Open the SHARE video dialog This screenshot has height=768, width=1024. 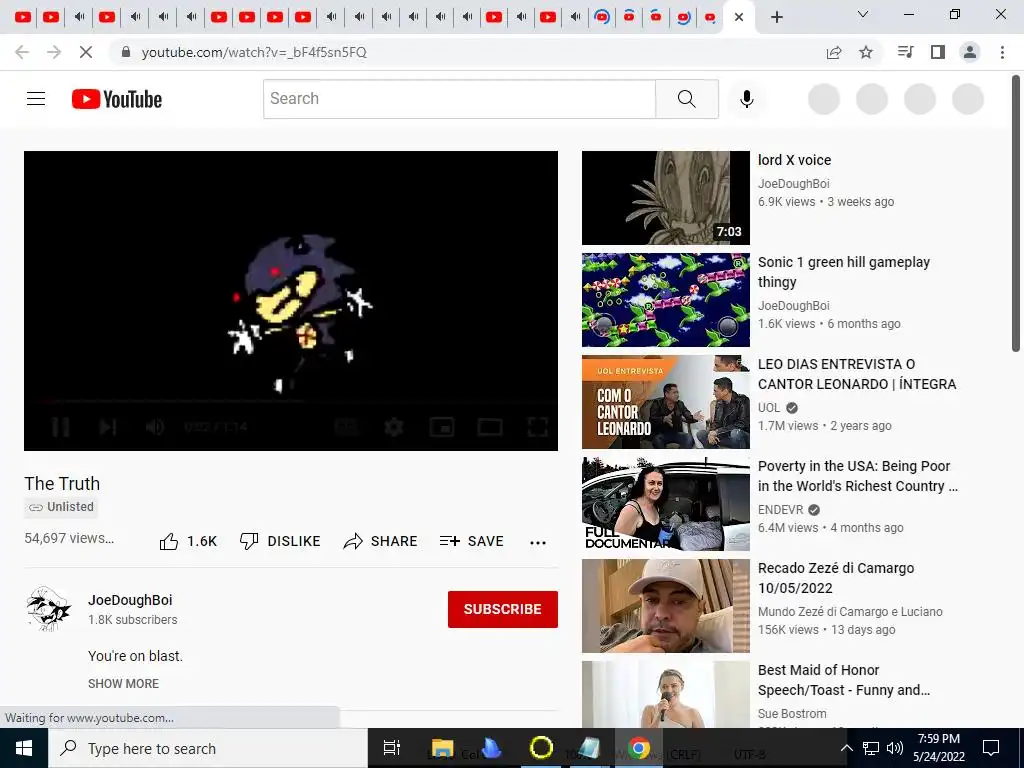380,541
